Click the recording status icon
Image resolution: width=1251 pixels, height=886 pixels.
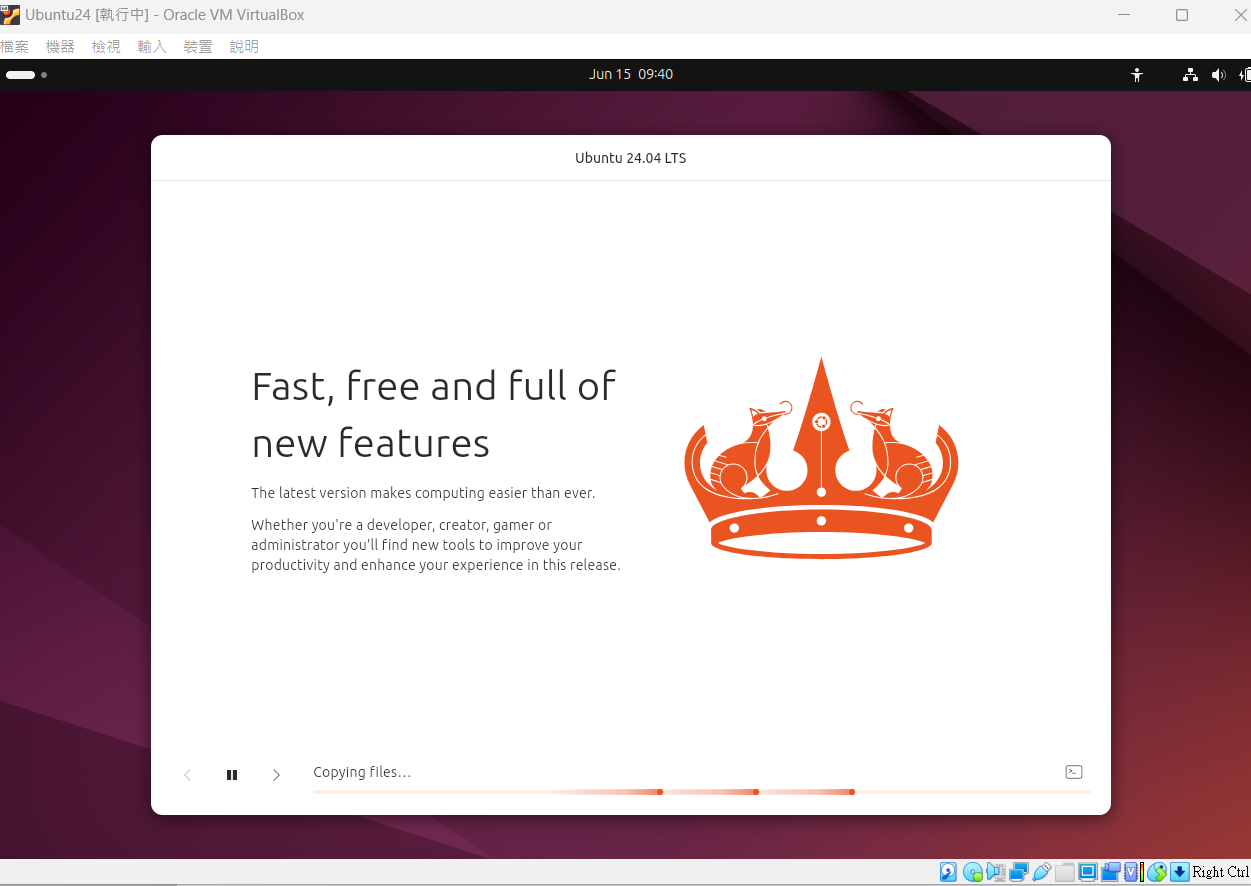click(1111, 872)
